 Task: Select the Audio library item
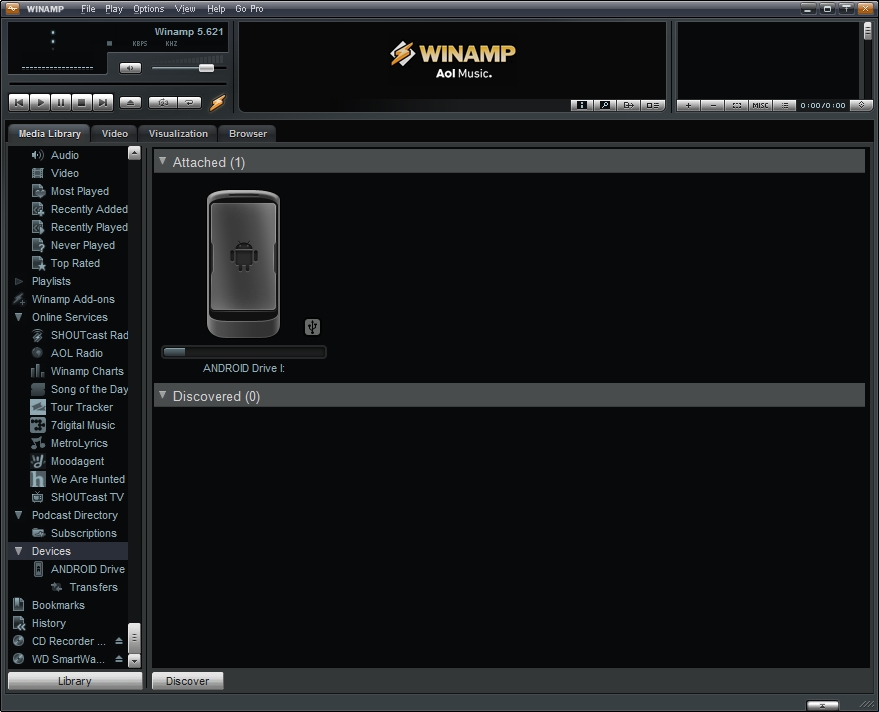[x=64, y=155]
